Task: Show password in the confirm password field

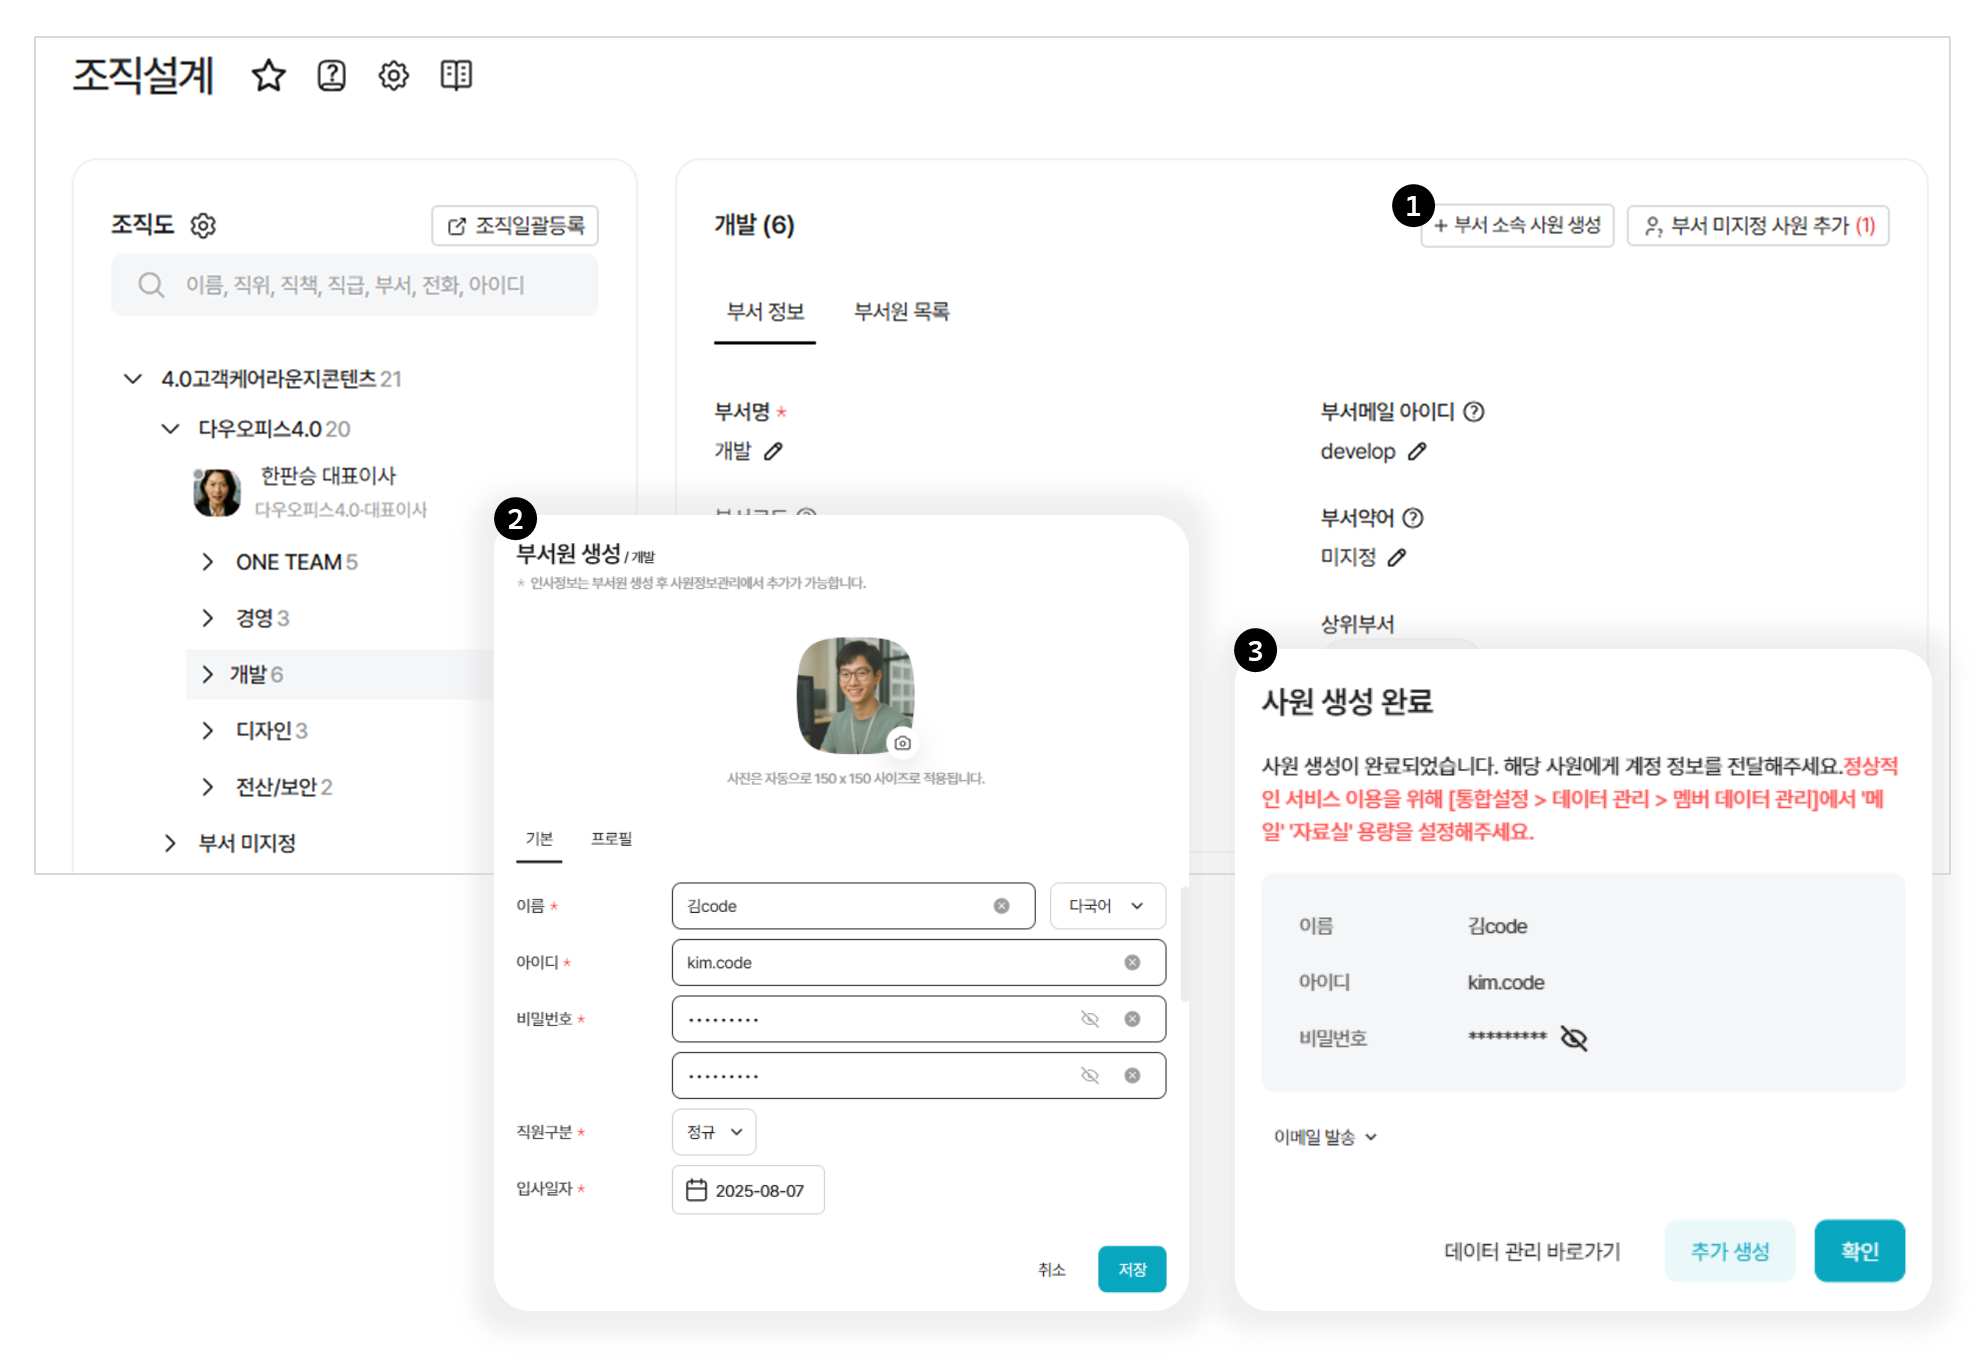Action: coord(1090,1076)
